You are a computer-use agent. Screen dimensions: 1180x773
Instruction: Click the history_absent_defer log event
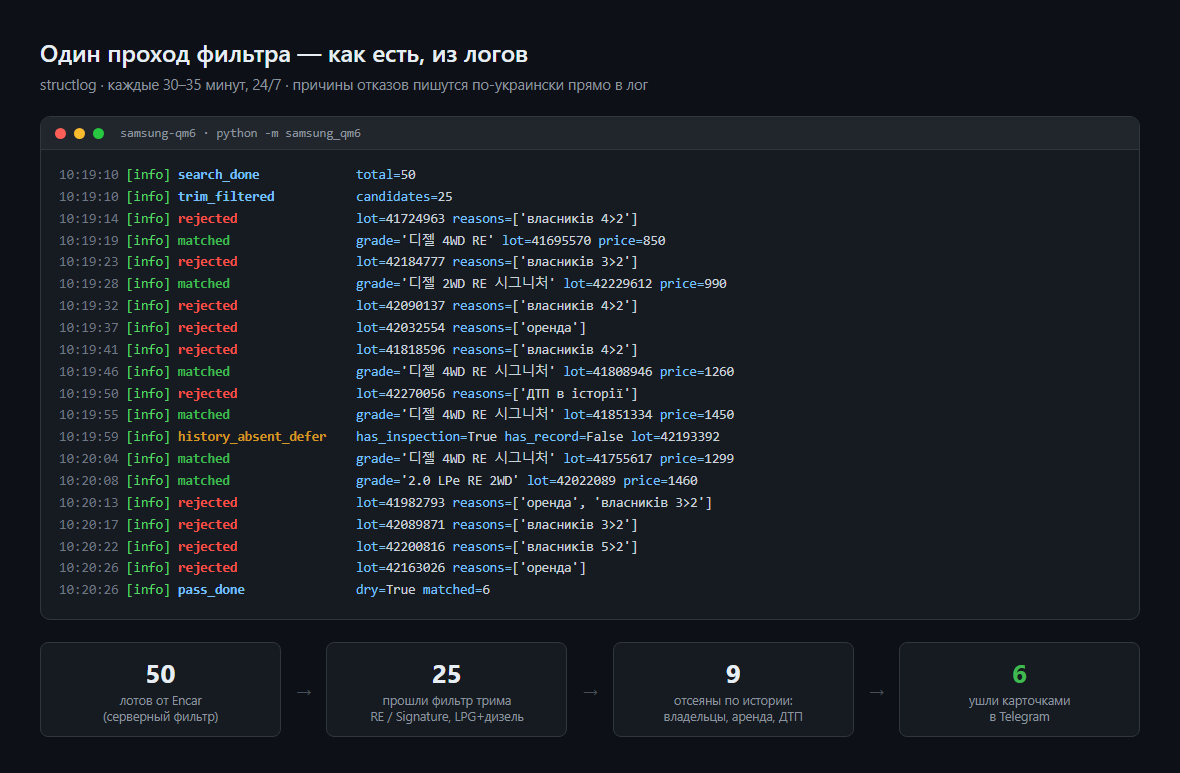[x=252, y=437]
